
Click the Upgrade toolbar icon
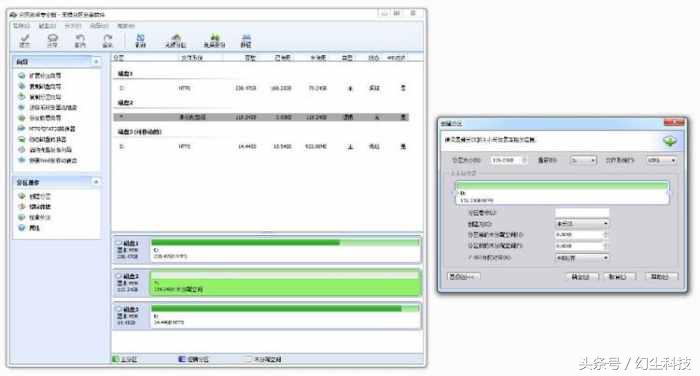click(x=246, y=41)
